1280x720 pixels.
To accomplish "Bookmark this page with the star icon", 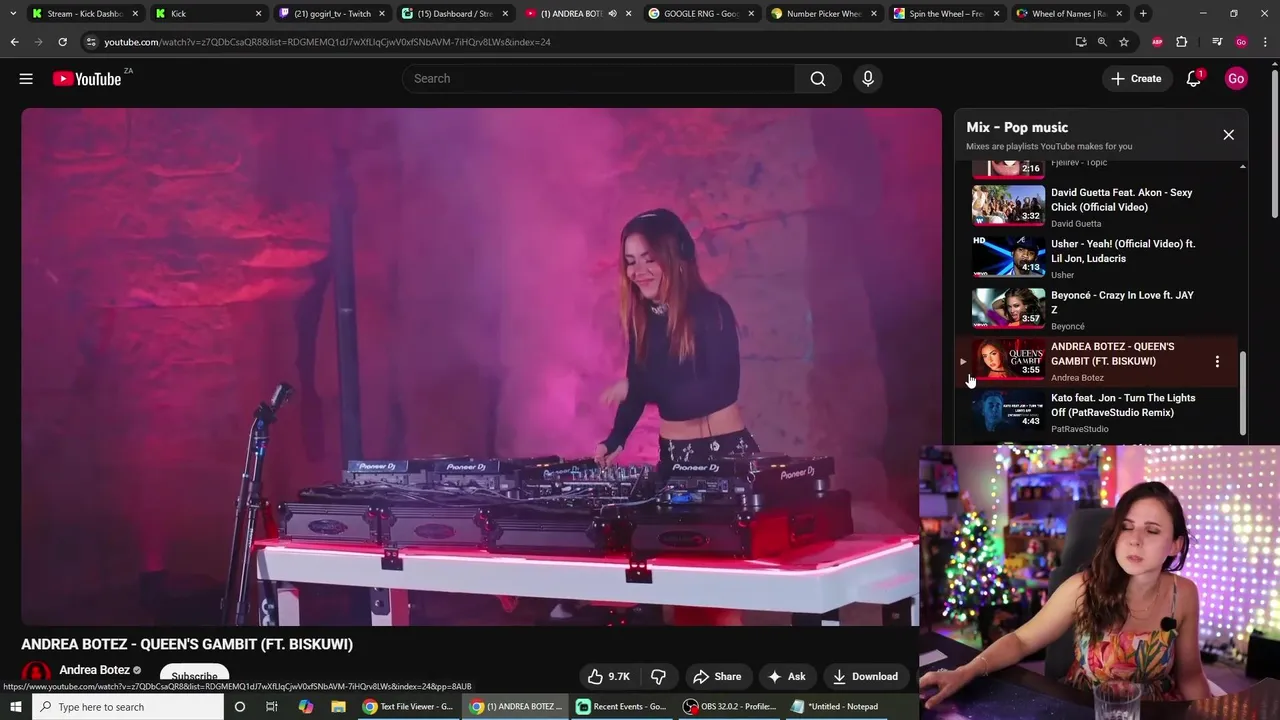I will pos(1124,42).
